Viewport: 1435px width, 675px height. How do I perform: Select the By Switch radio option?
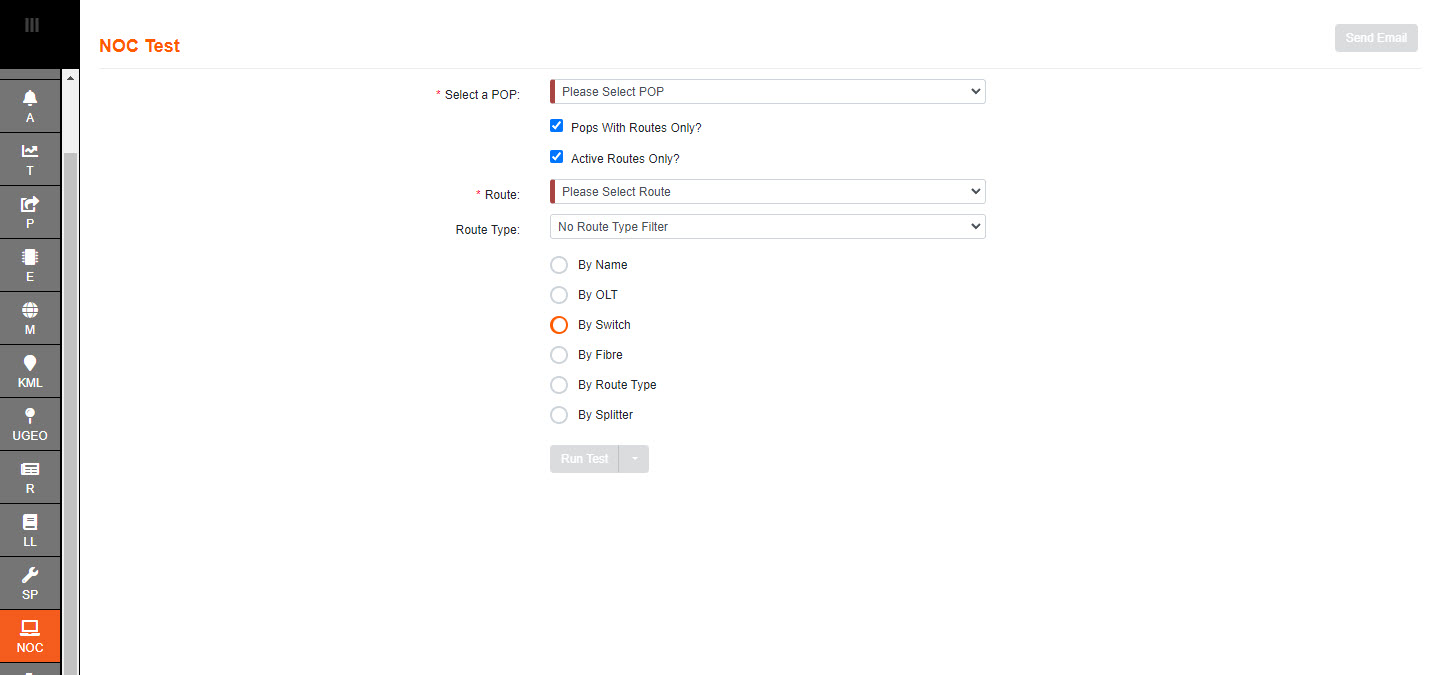tap(559, 325)
